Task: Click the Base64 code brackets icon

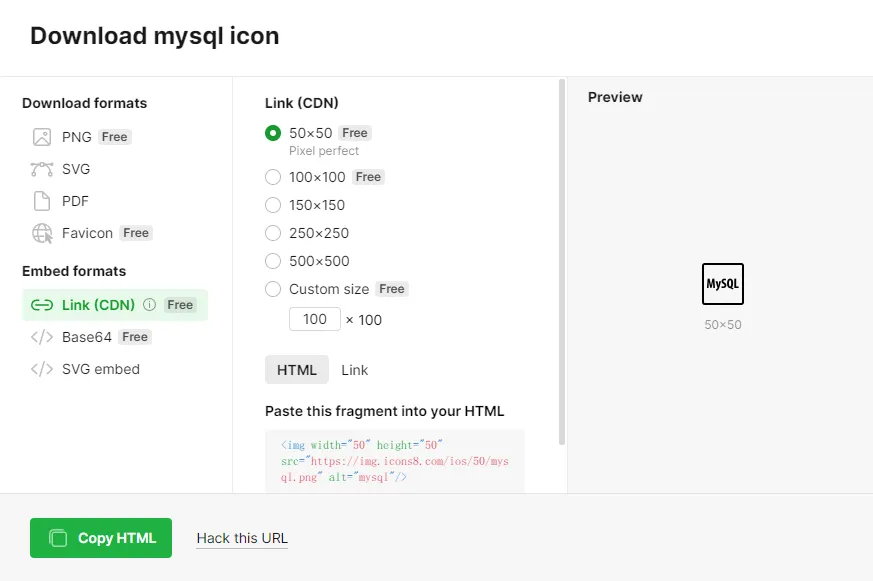Action: click(42, 337)
